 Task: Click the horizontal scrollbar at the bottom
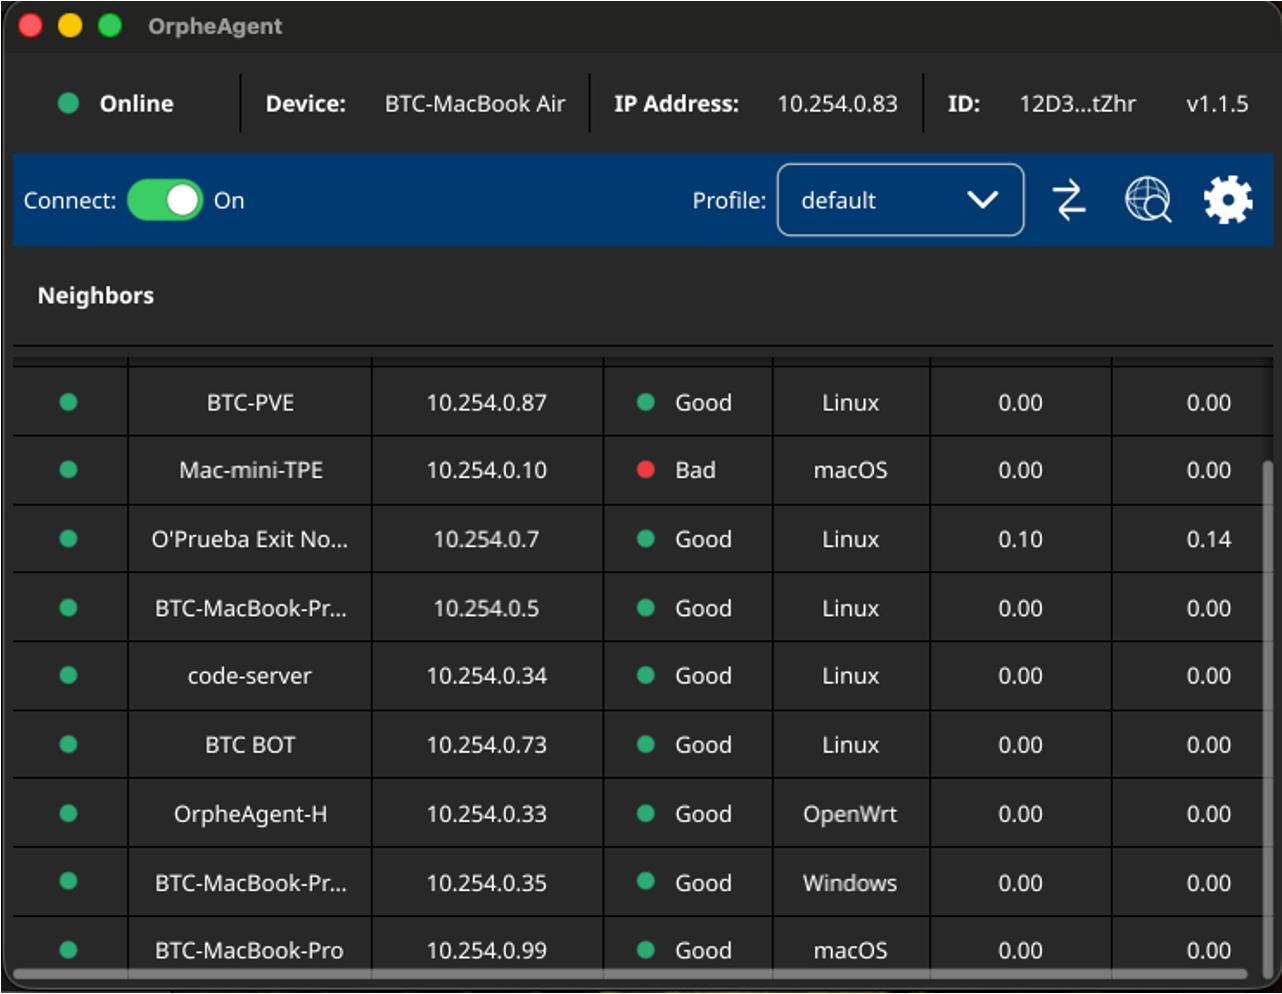pos(630,973)
